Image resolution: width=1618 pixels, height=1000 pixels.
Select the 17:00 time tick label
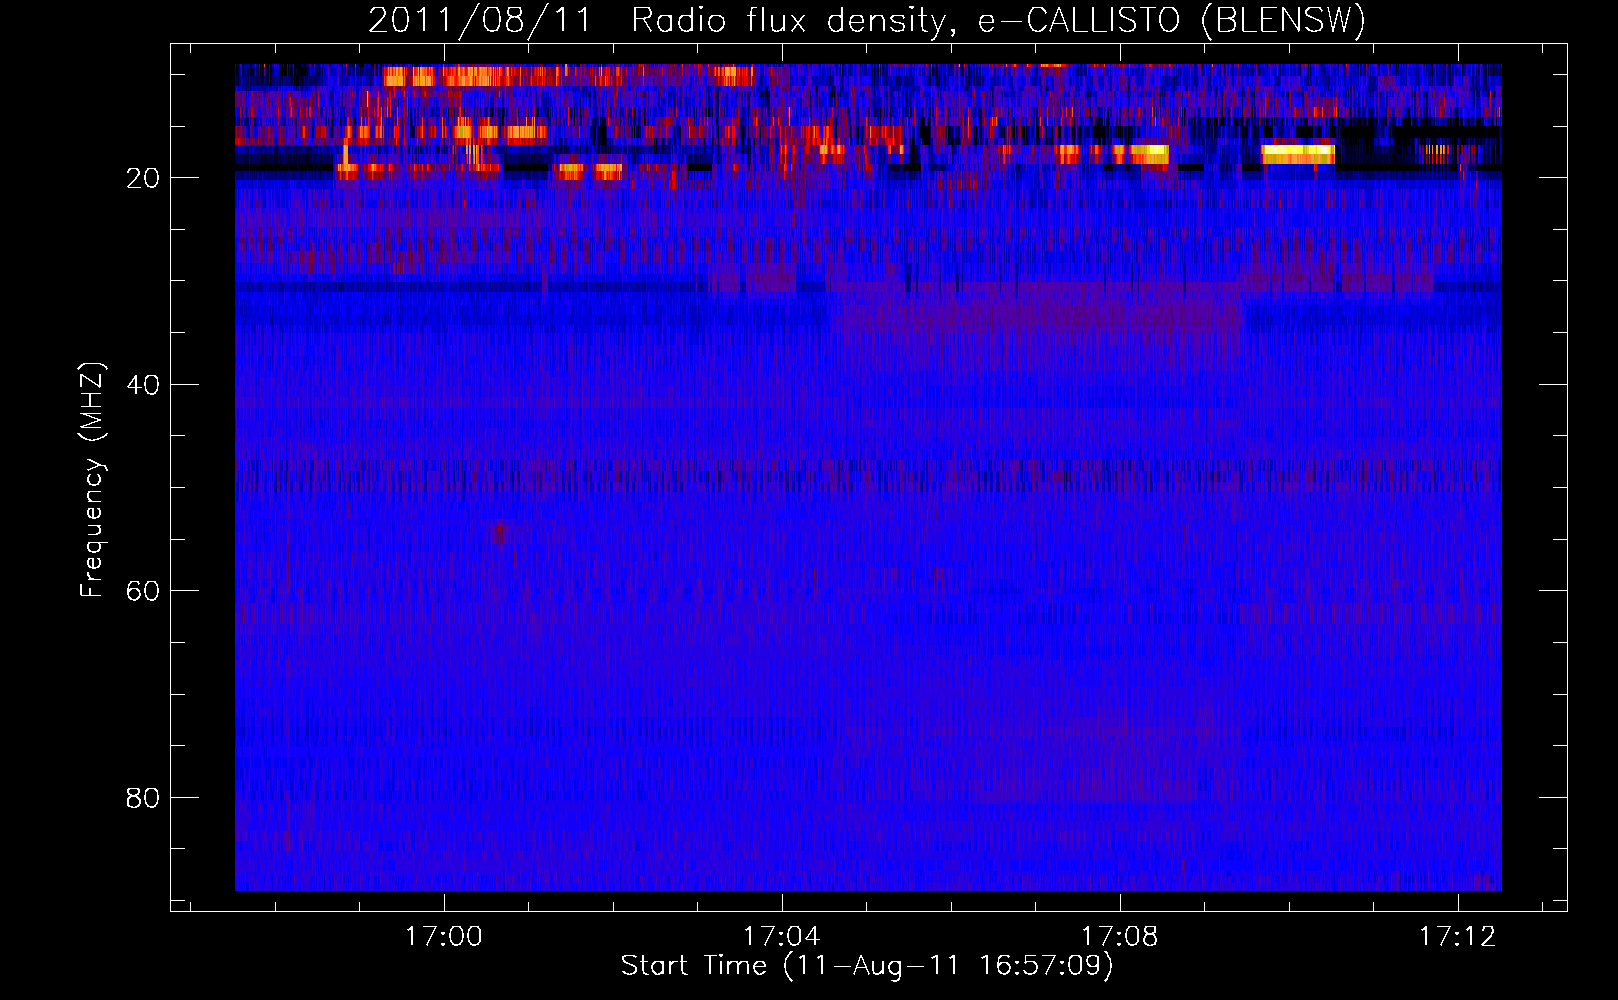[x=443, y=936]
